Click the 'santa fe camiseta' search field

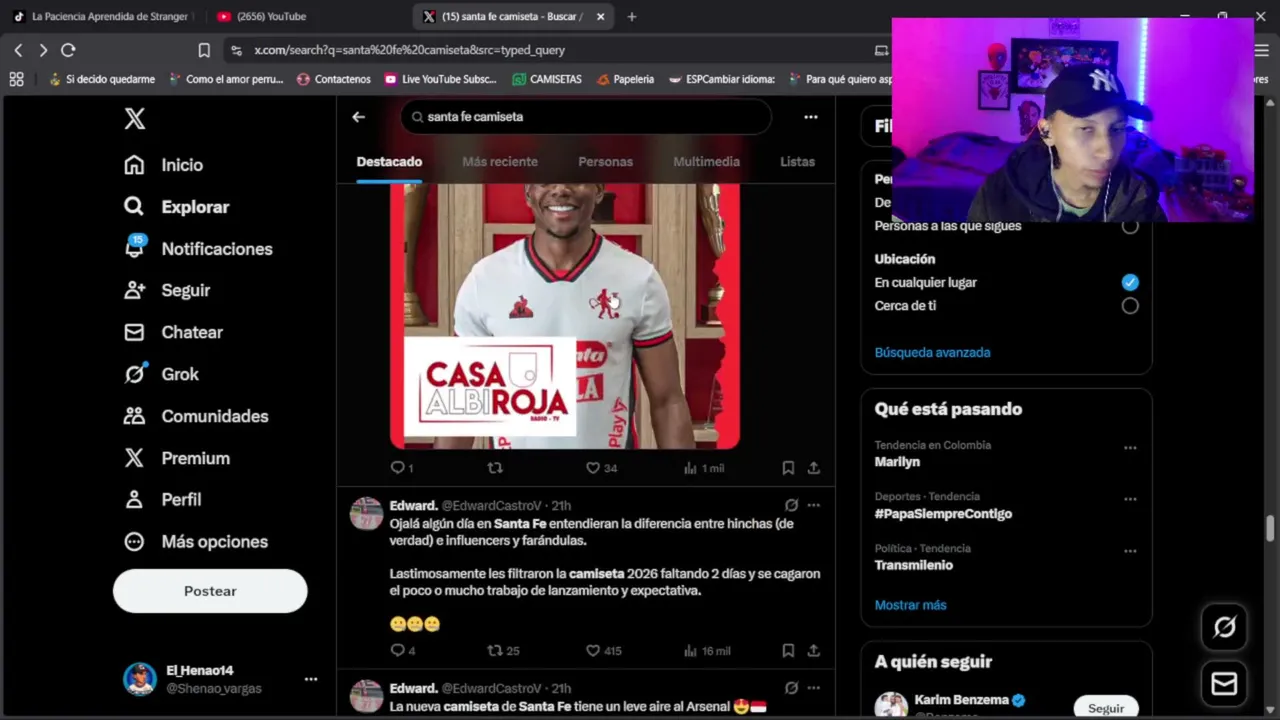tap(586, 117)
